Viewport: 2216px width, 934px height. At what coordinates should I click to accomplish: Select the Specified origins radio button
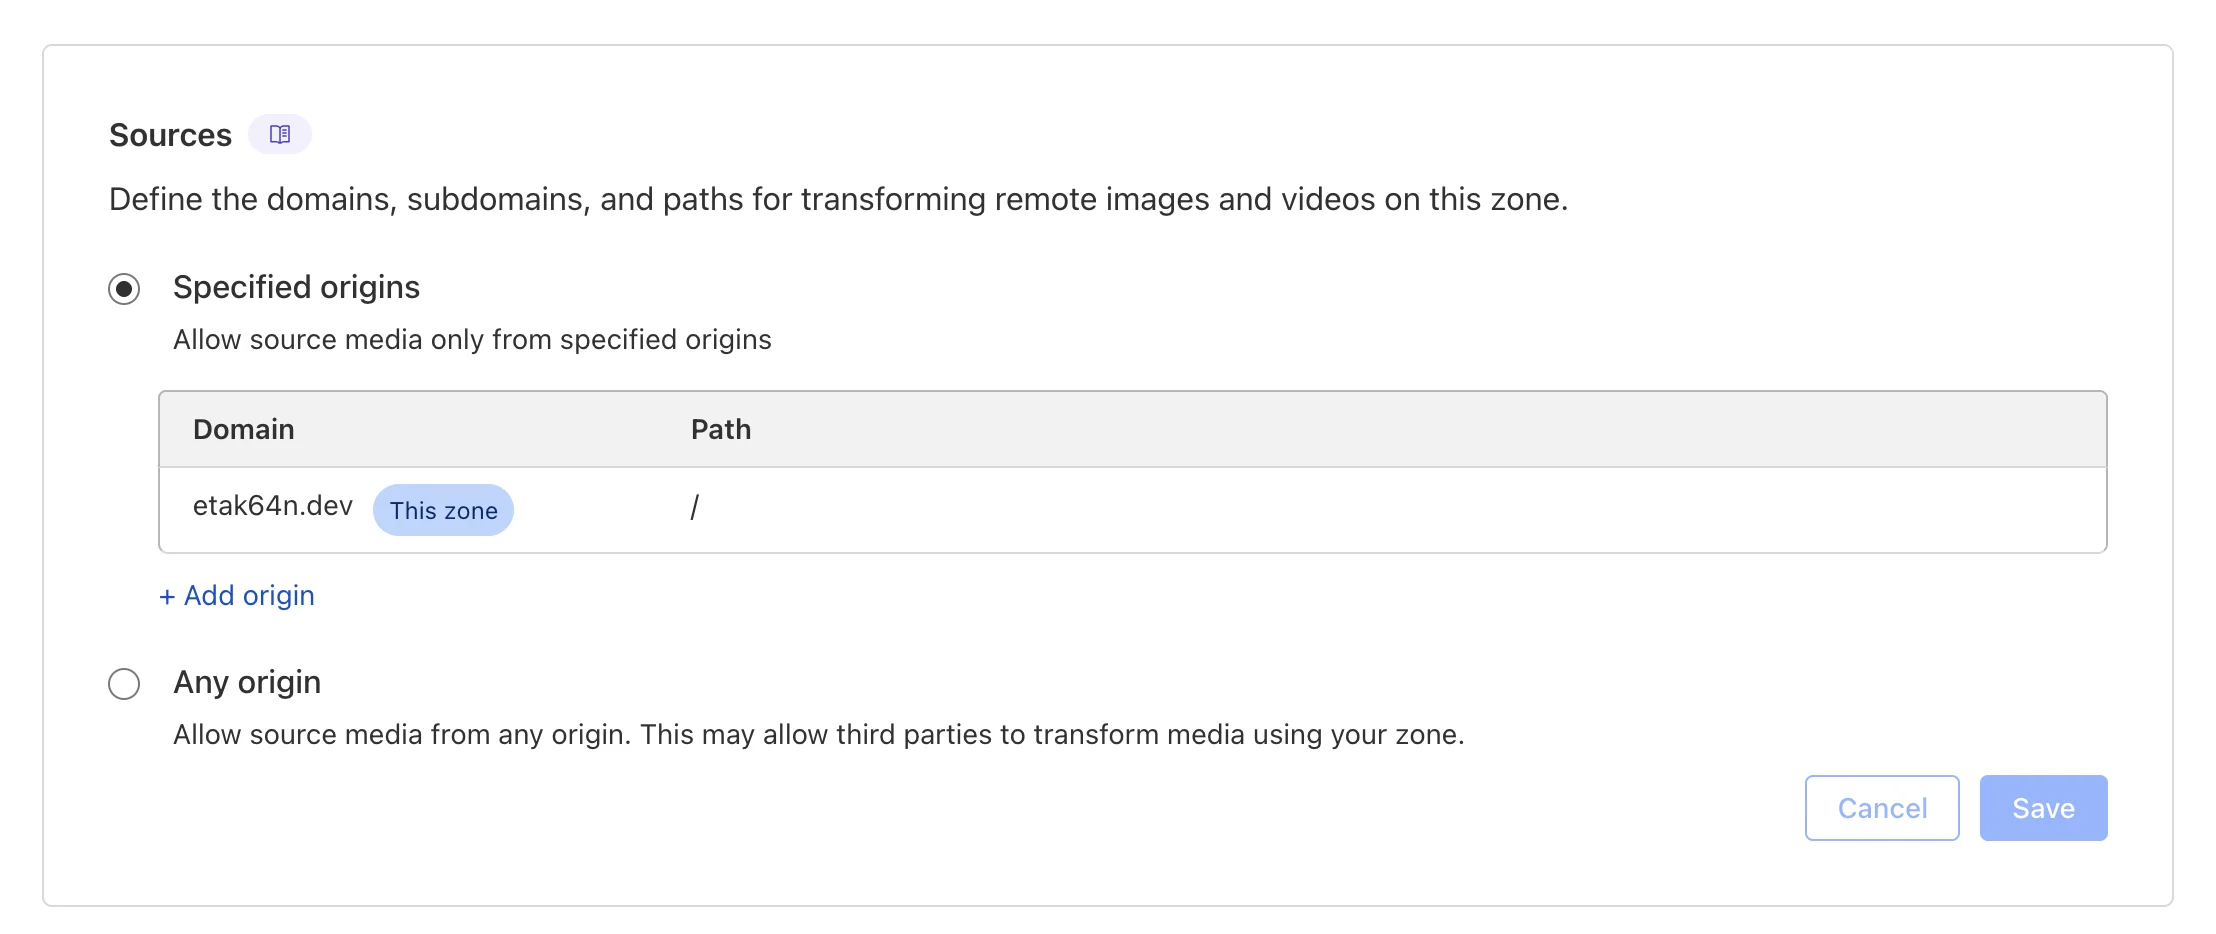click(x=124, y=289)
